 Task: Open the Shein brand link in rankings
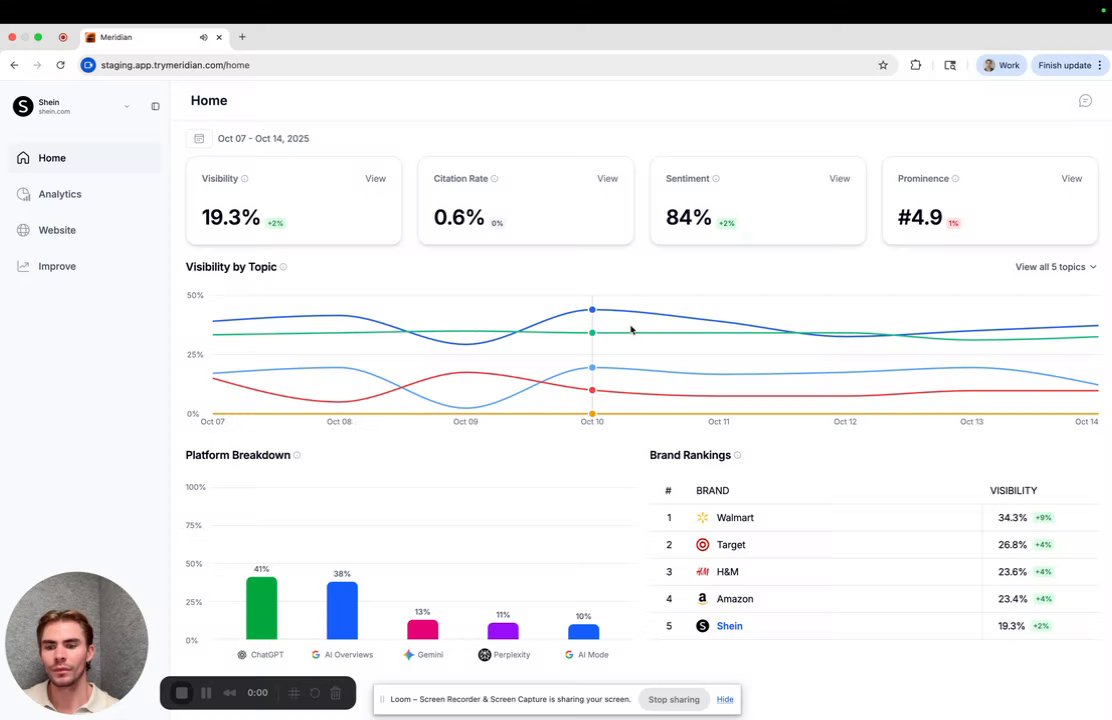729,626
